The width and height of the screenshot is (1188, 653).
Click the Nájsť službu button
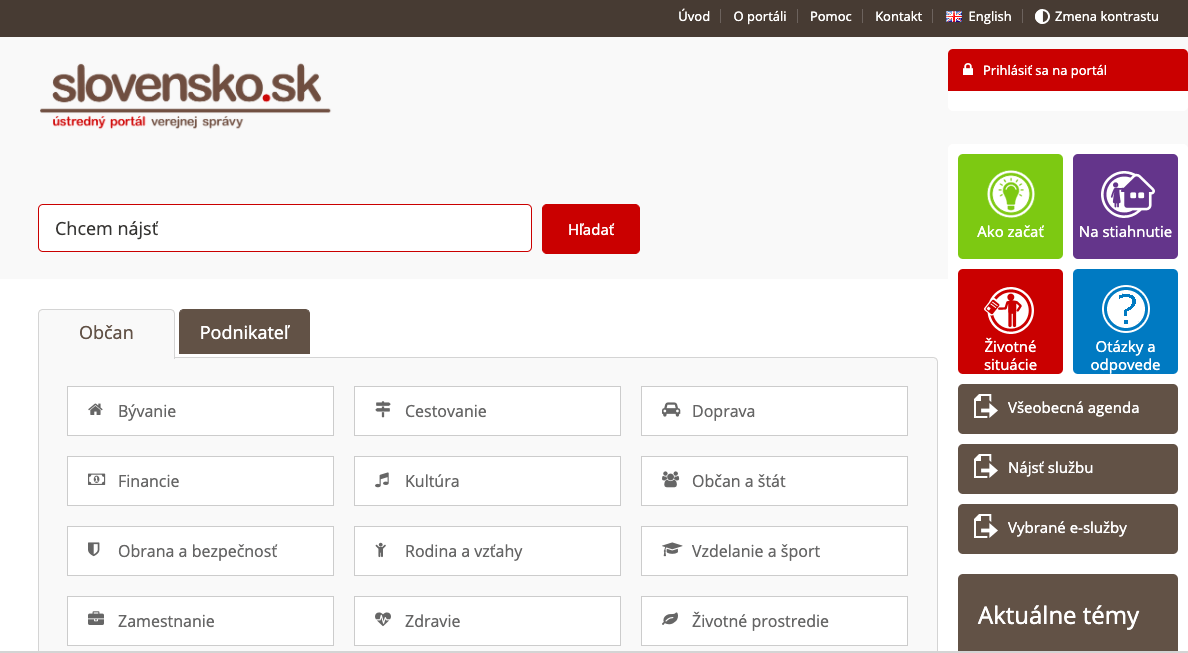[x=1067, y=468]
